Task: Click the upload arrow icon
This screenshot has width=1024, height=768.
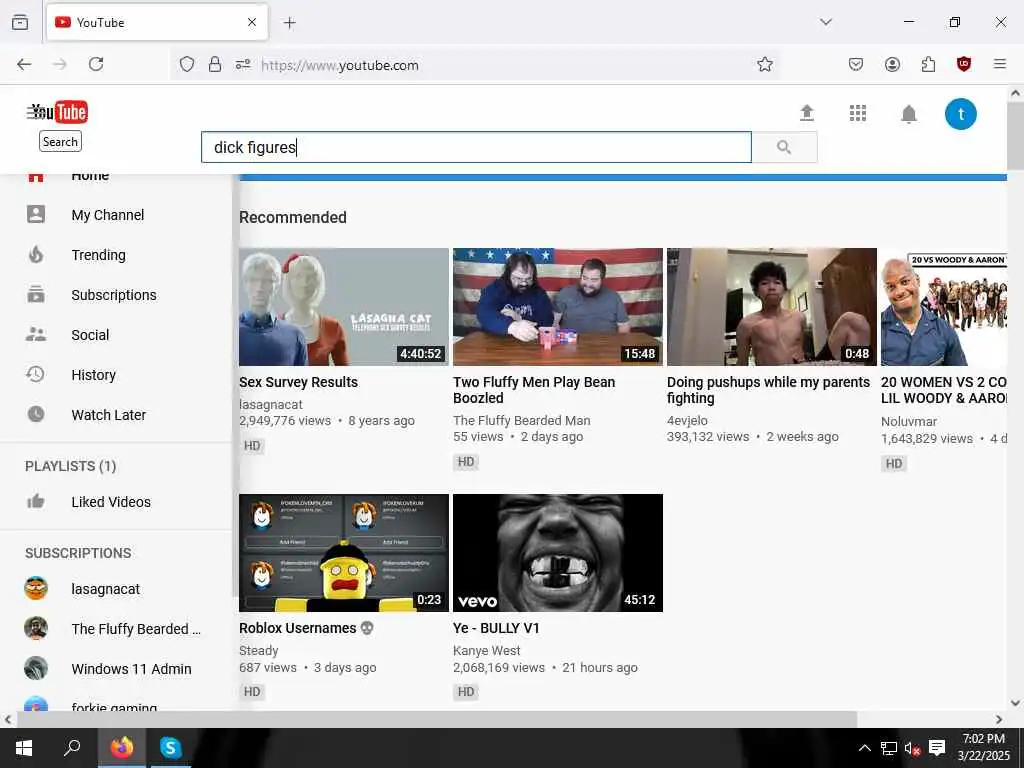Action: (807, 114)
